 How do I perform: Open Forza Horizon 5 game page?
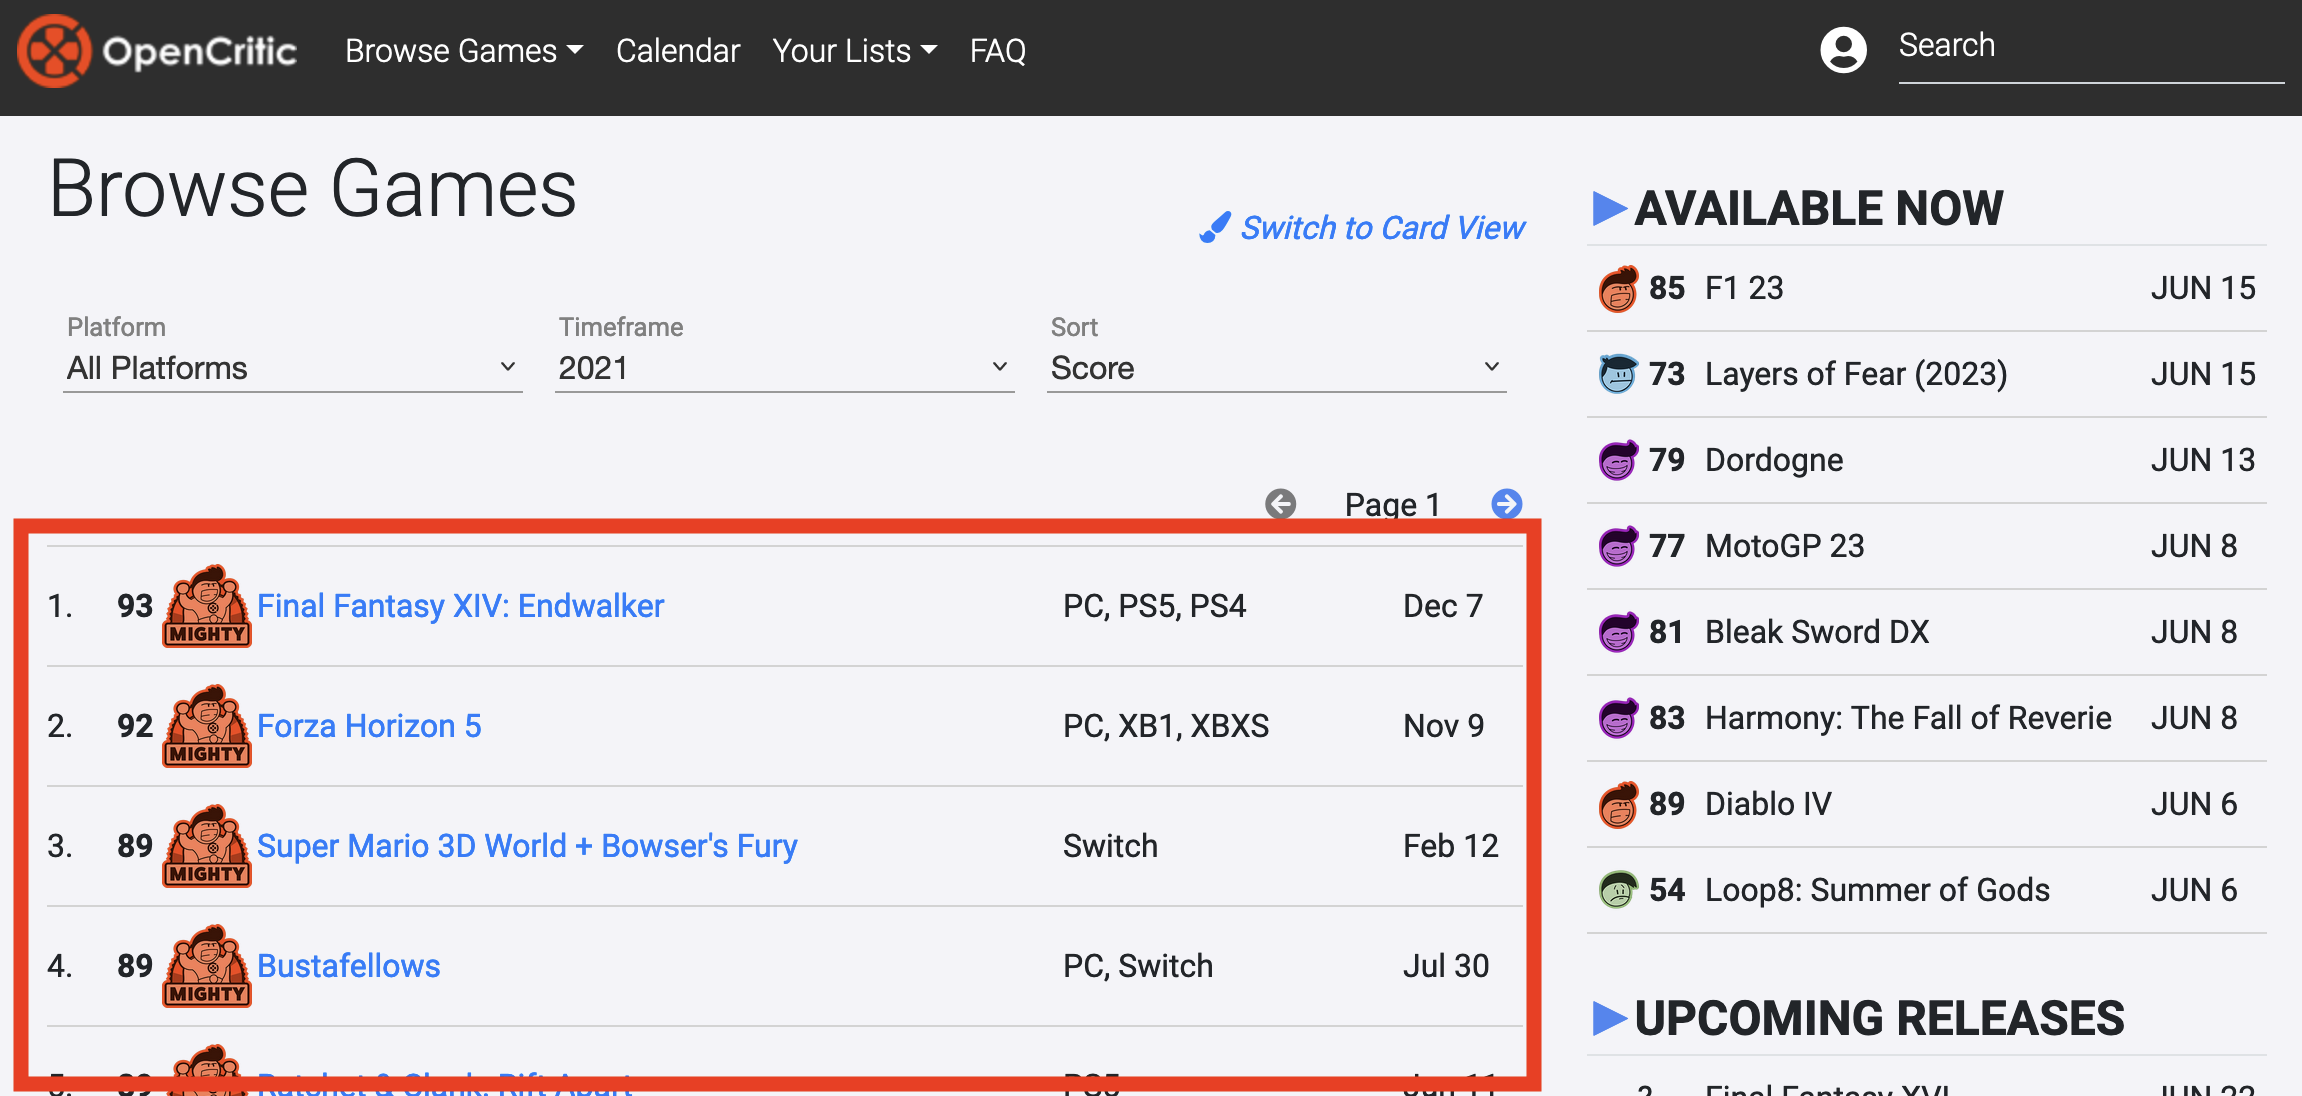click(369, 726)
